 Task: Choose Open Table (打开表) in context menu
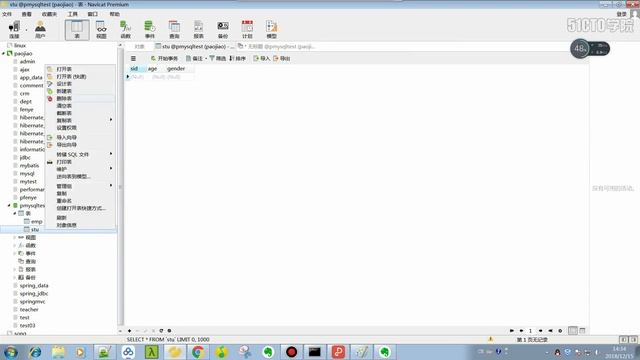click(x=80, y=69)
